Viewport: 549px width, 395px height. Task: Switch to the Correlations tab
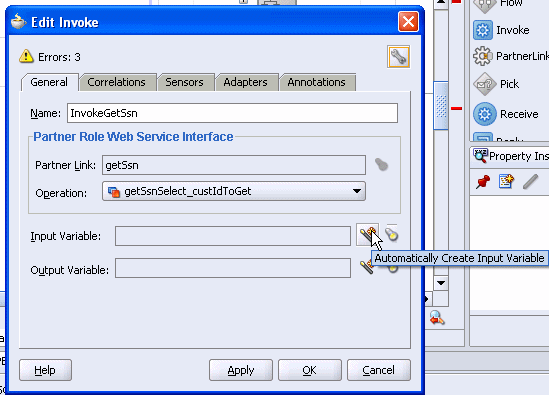(117, 82)
